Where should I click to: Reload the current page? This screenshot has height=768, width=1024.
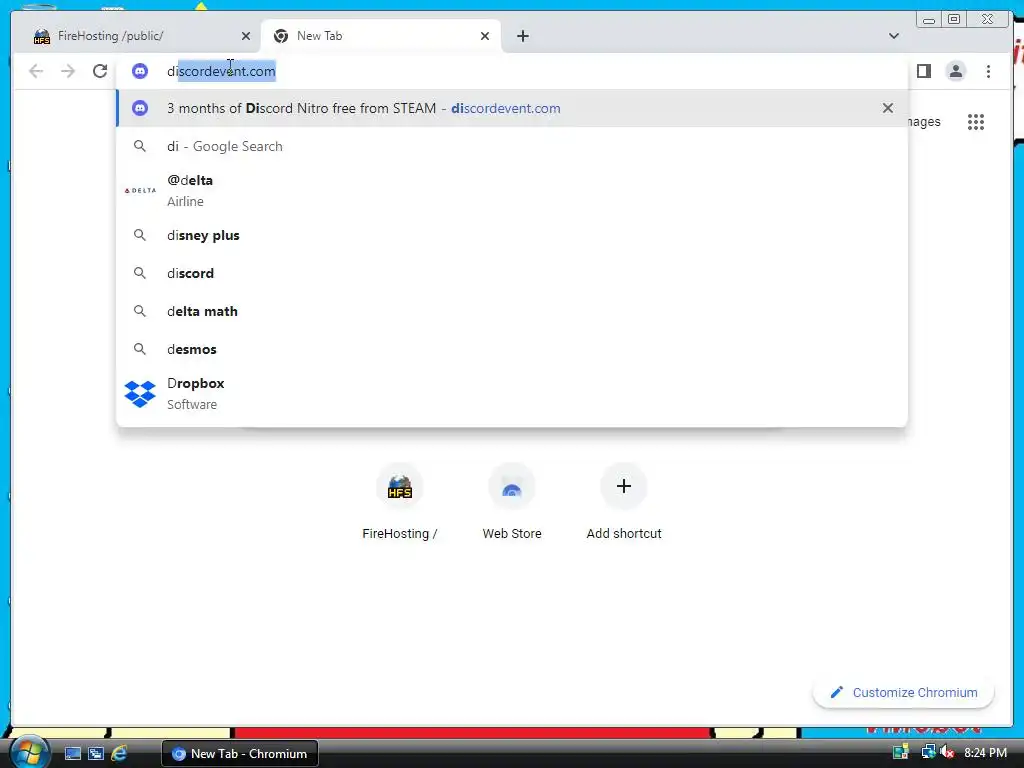(100, 71)
